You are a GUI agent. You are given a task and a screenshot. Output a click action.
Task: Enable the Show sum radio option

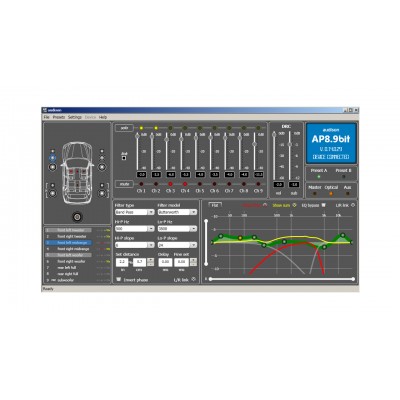pyautogui.click(x=294, y=205)
